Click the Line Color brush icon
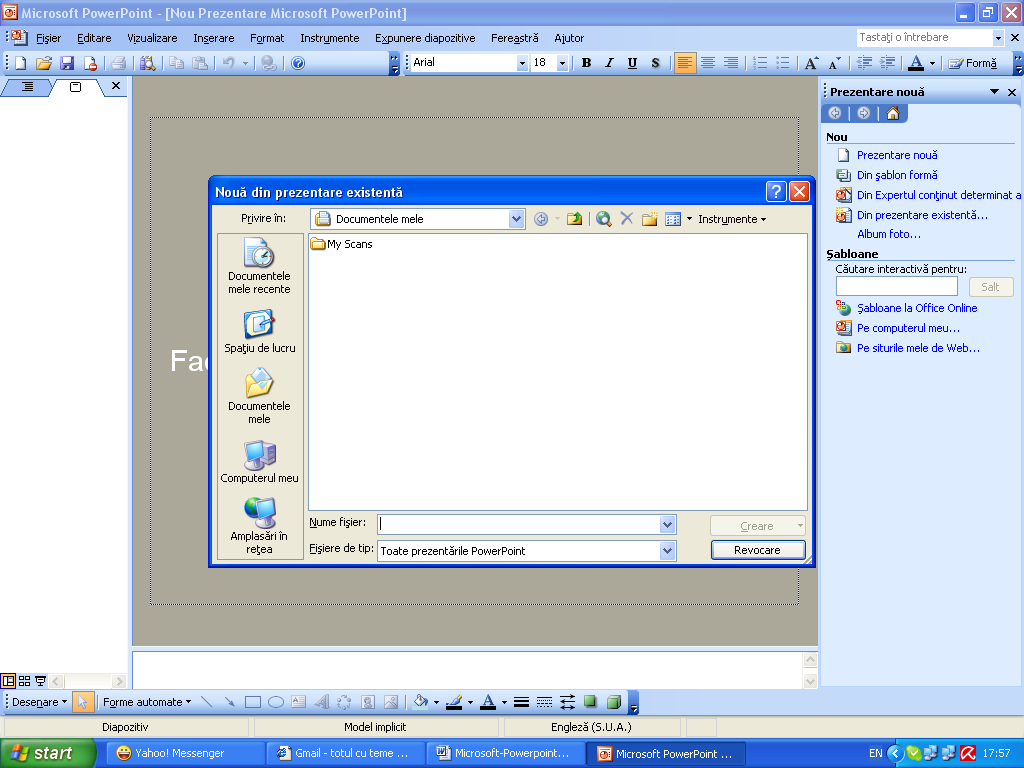 coord(454,702)
